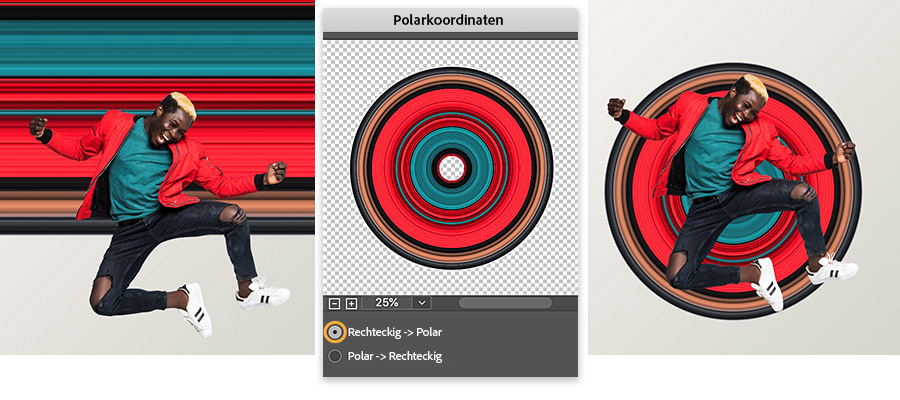Click the zoom out minus icon
Image resolution: width=900 pixels, height=400 pixels.
334,304
